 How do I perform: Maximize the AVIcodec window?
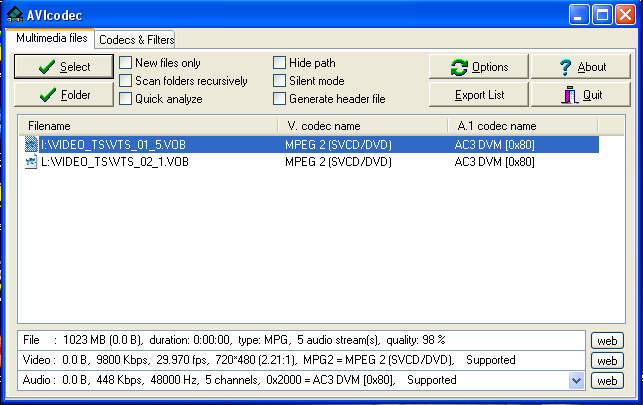[602, 15]
